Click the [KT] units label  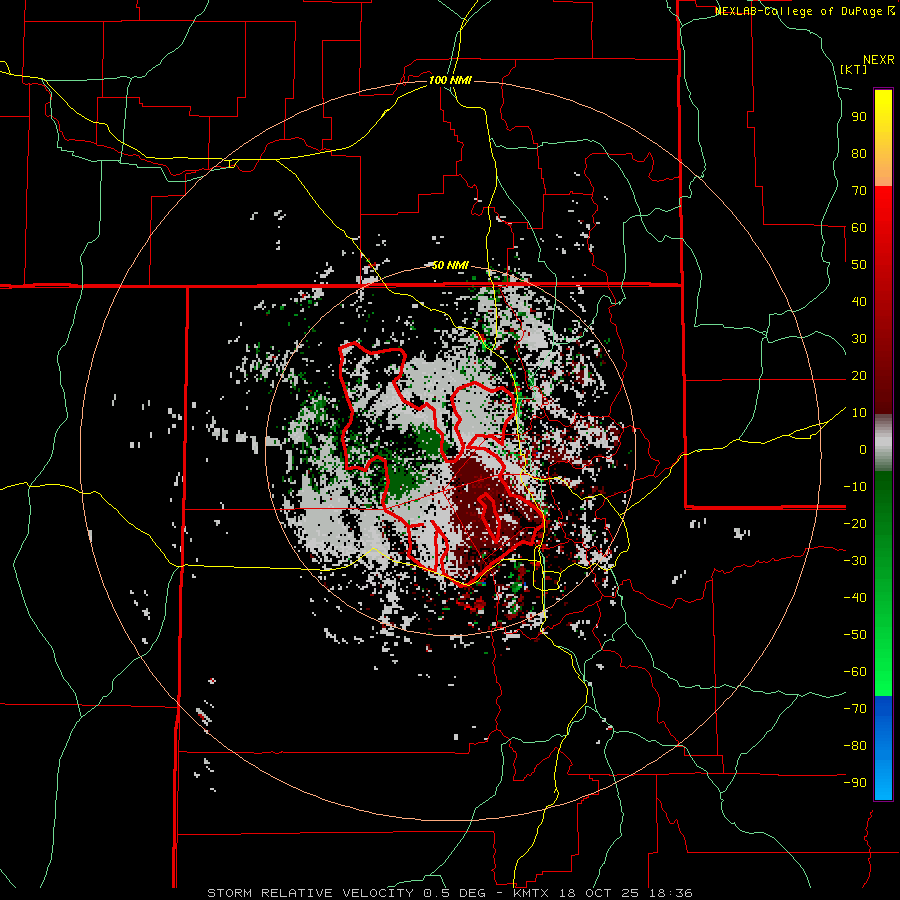pyautogui.click(x=854, y=69)
